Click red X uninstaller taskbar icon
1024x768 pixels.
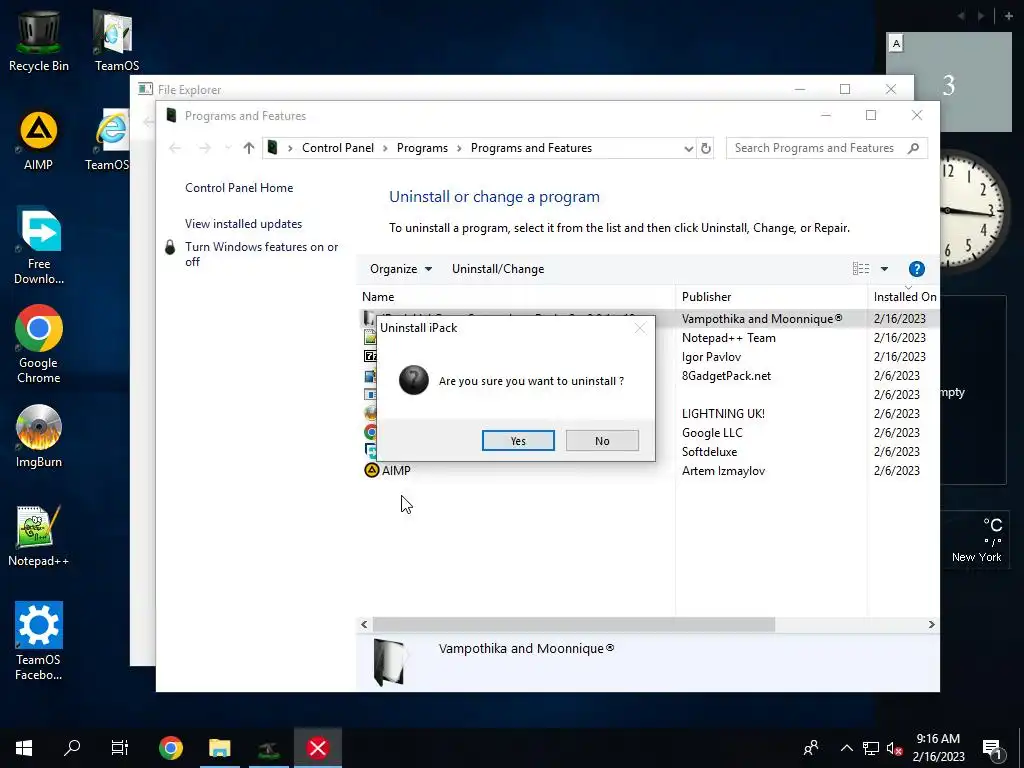tap(317, 748)
